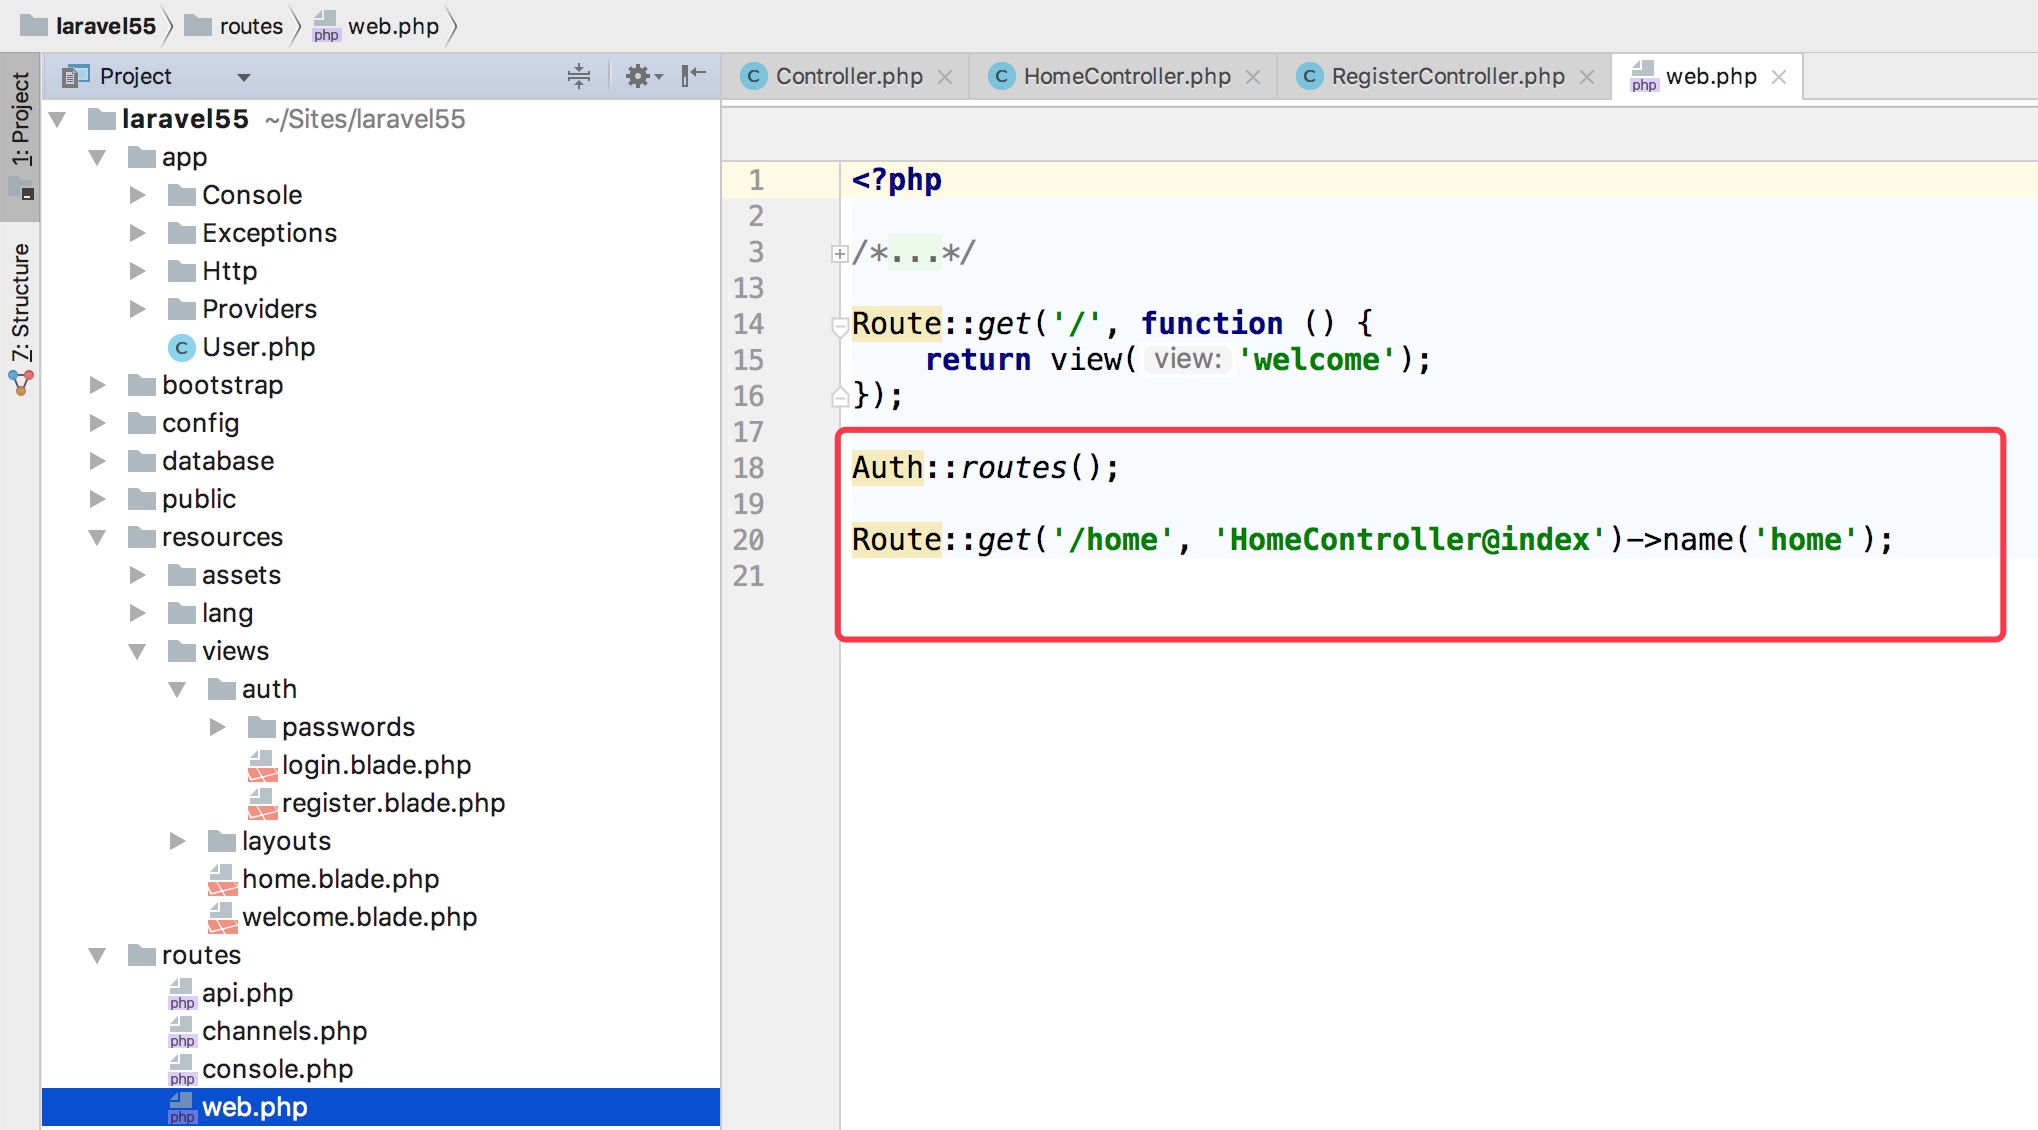Expand the Http folder
This screenshot has height=1130, width=2038.
(138, 271)
